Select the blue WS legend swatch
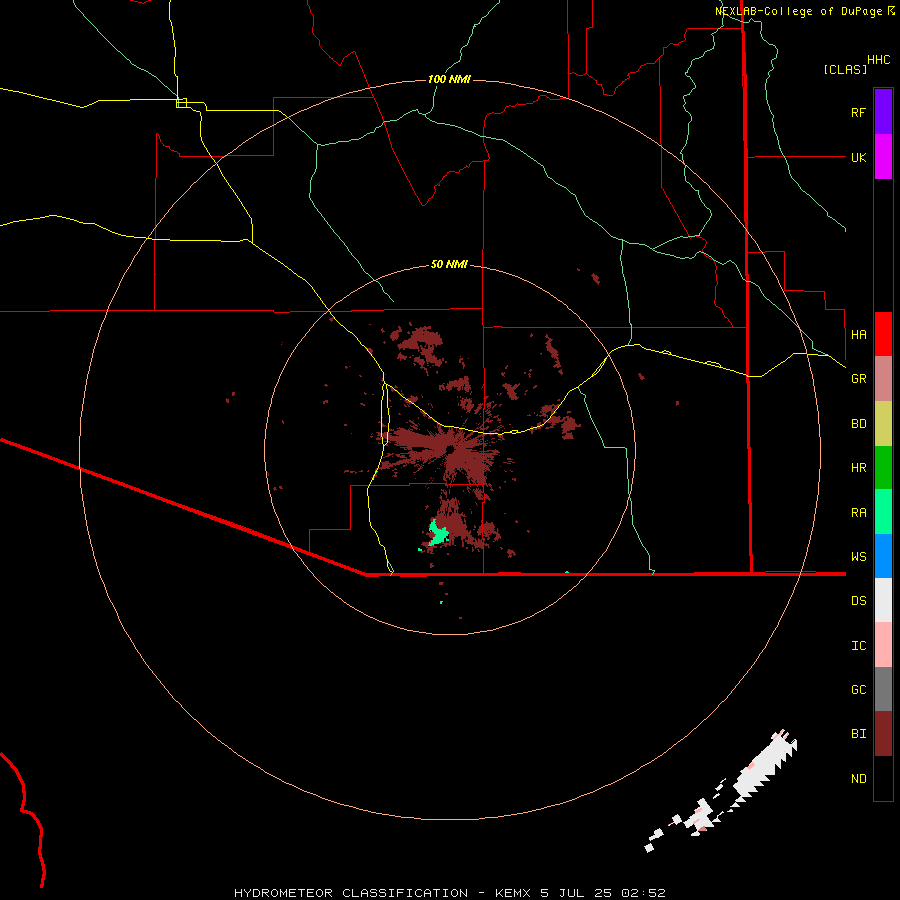This screenshot has height=900, width=900. point(883,556)
